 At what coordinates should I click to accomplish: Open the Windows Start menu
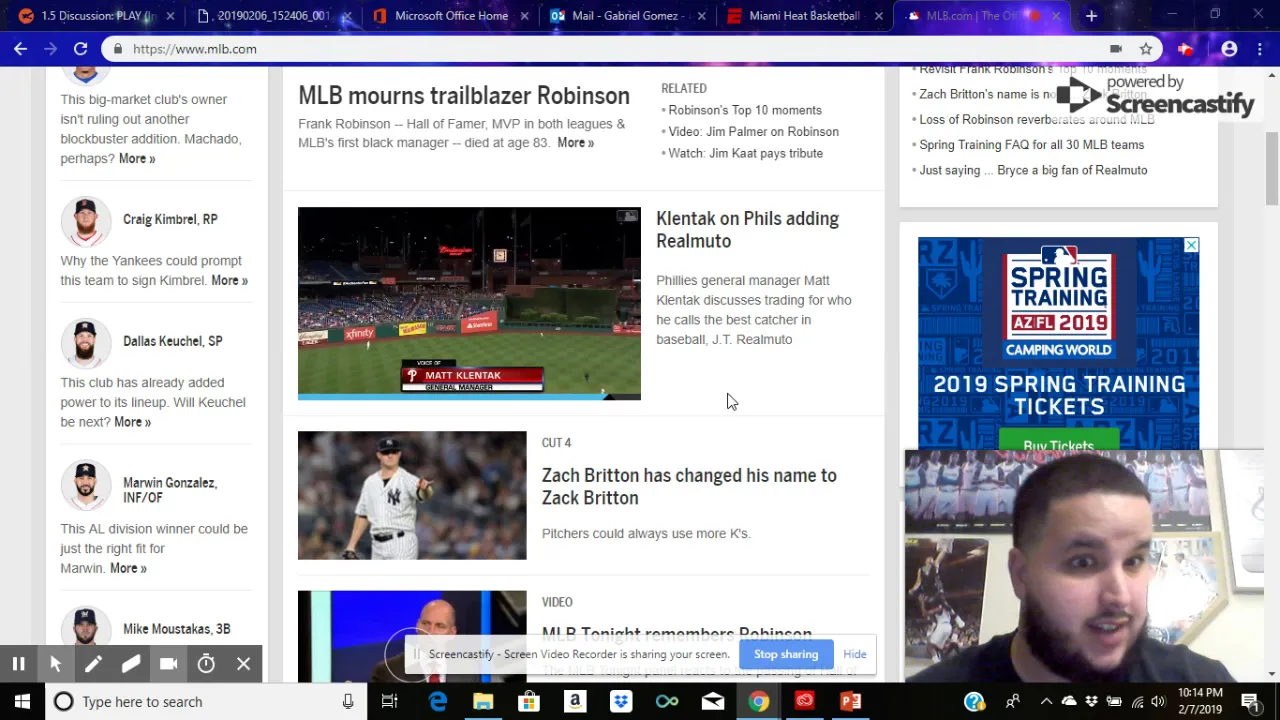point(22,702)
